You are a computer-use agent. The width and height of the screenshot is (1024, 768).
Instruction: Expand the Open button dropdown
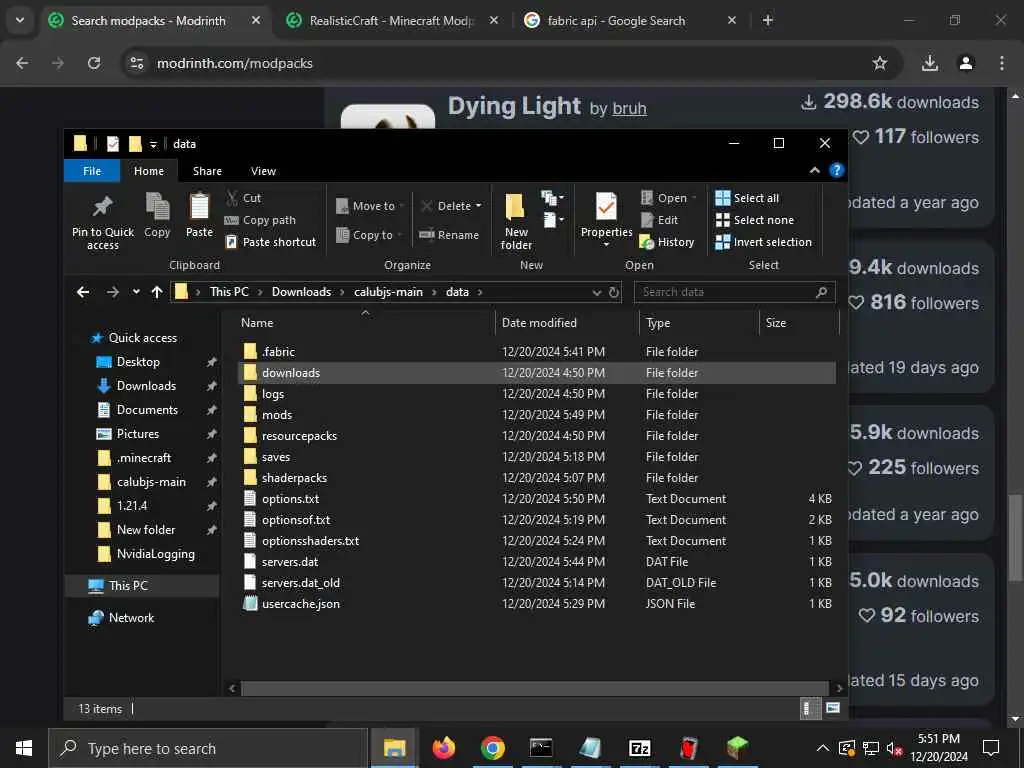tap(694, 198)
